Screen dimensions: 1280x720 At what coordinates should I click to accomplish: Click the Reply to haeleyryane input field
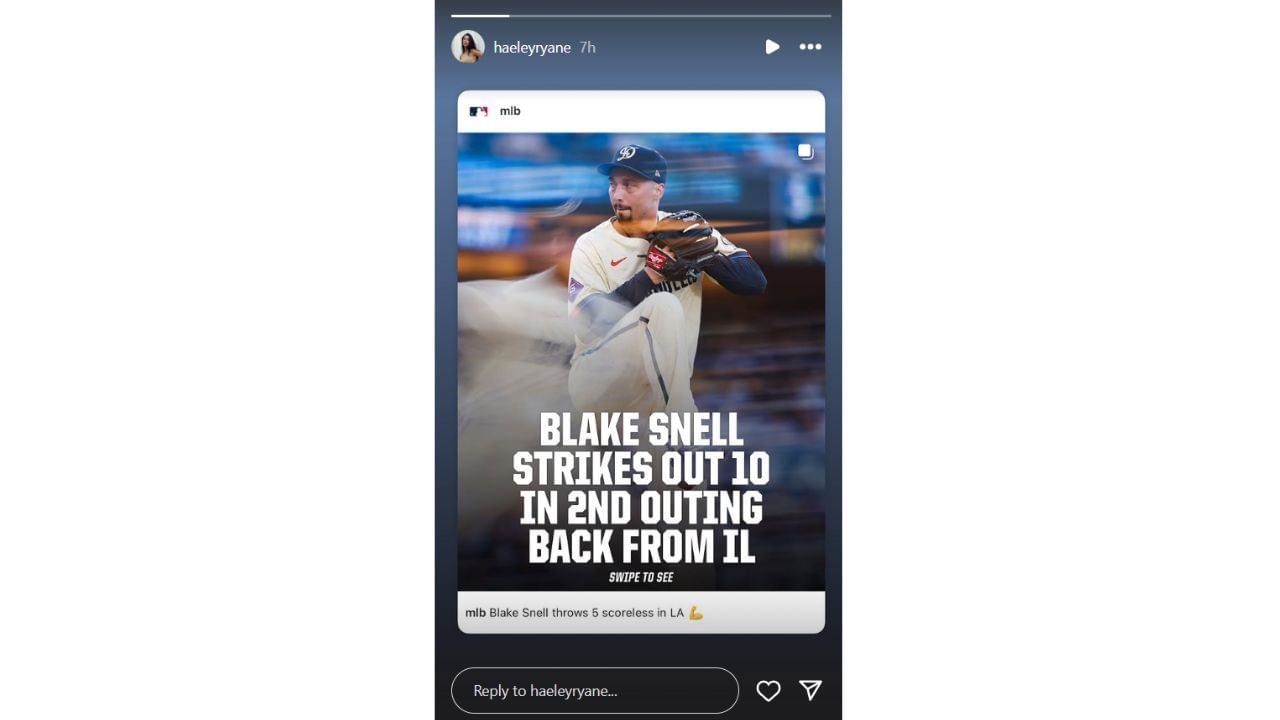tap(595, 690)
